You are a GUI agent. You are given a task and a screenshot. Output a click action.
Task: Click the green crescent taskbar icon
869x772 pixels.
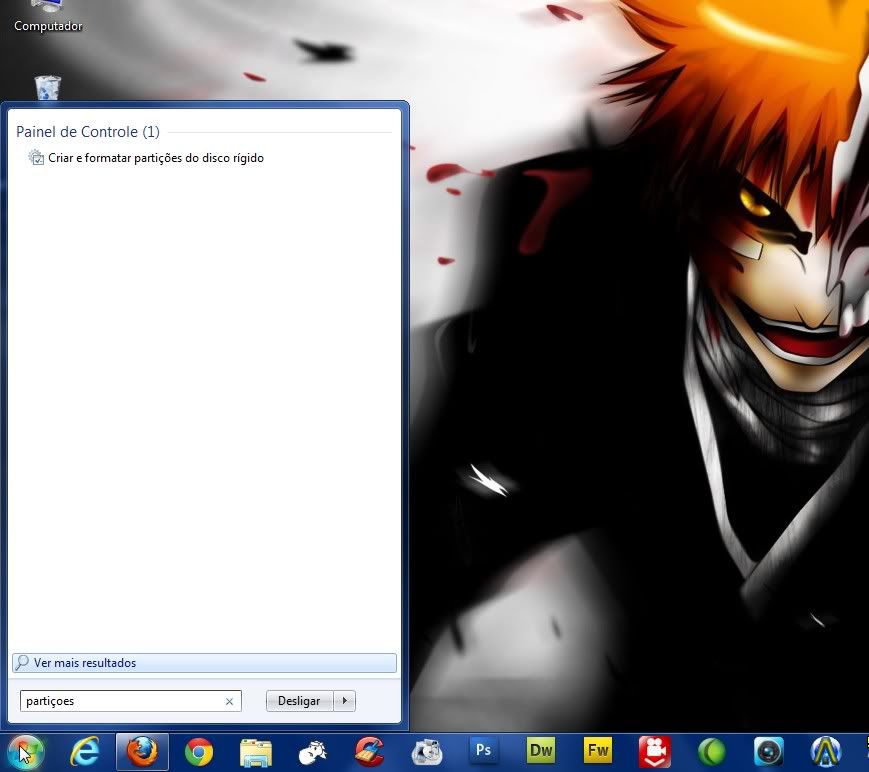pyautogui.click(x=712, y=751)
